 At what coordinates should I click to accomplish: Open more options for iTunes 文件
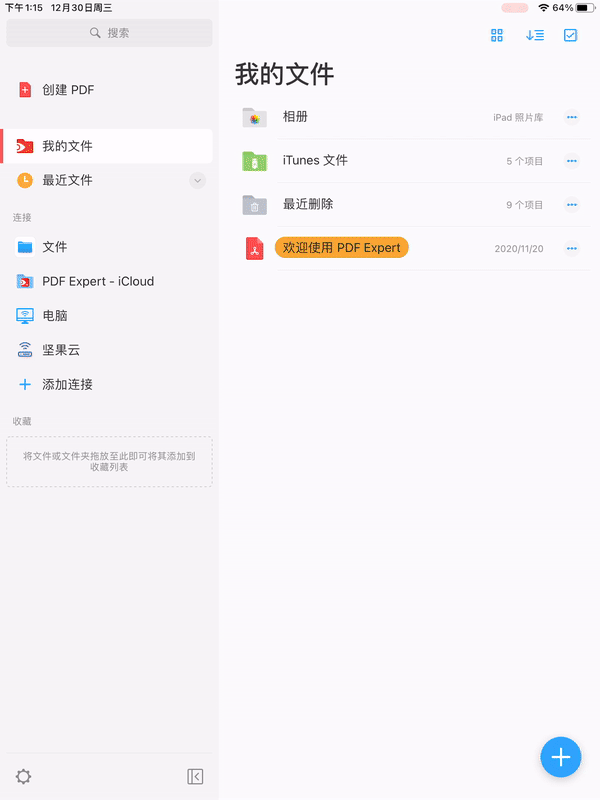point(572,161)
